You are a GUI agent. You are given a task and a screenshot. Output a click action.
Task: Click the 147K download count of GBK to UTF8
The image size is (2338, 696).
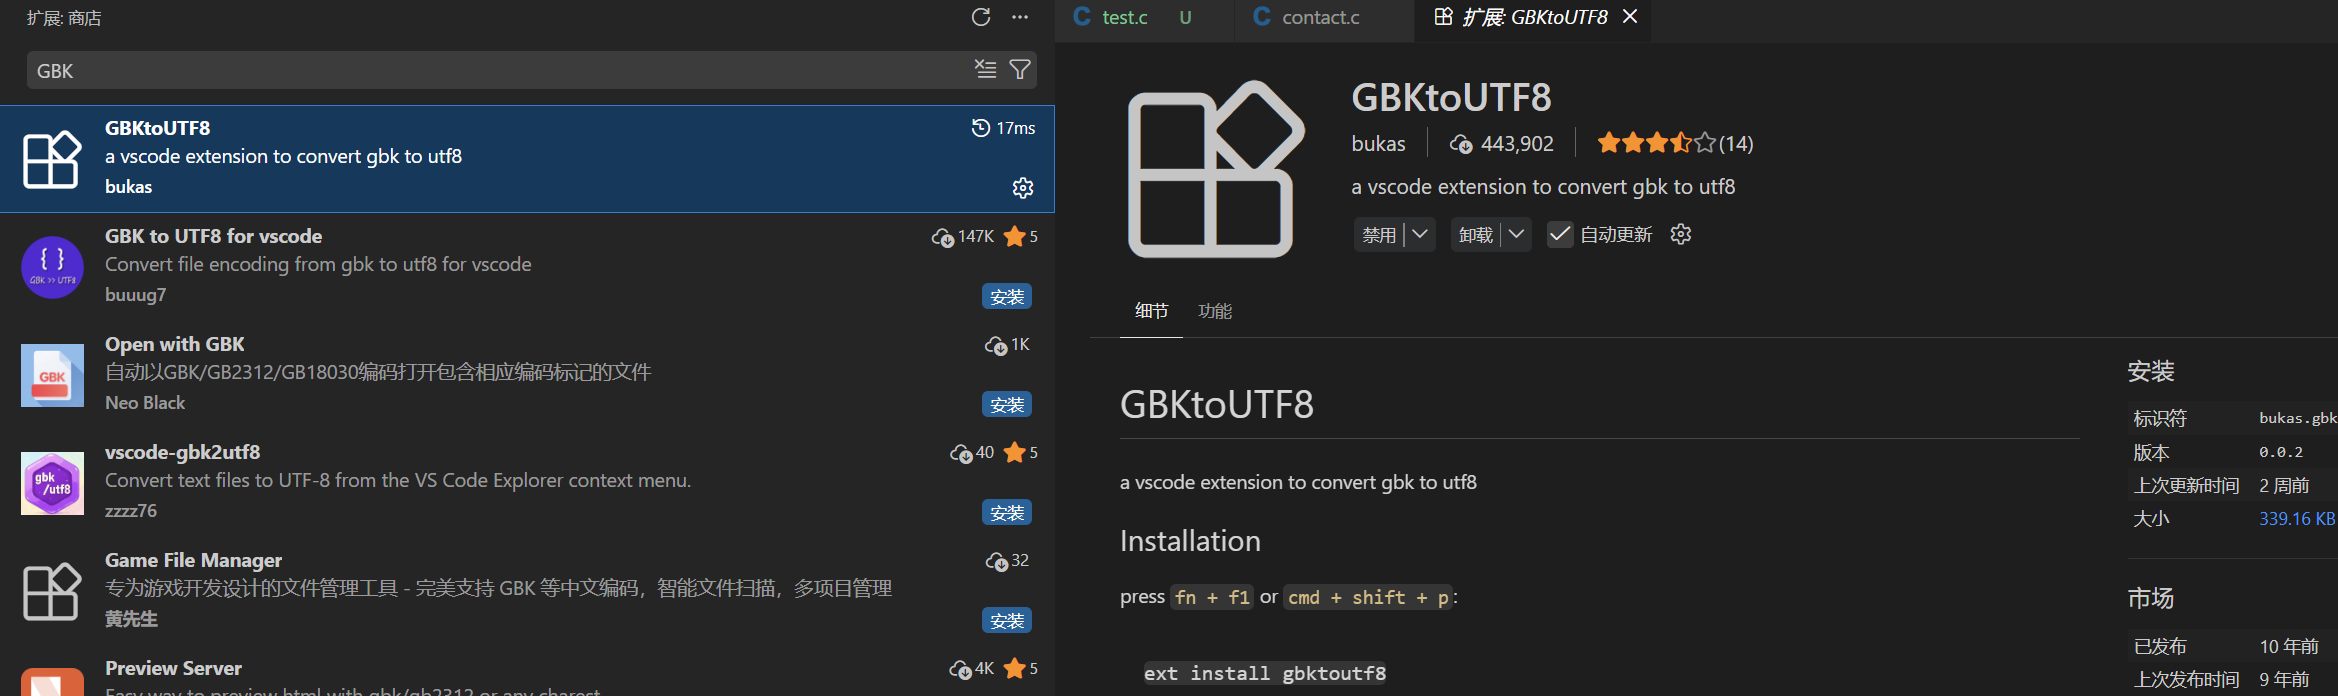[x=963, y=236]
